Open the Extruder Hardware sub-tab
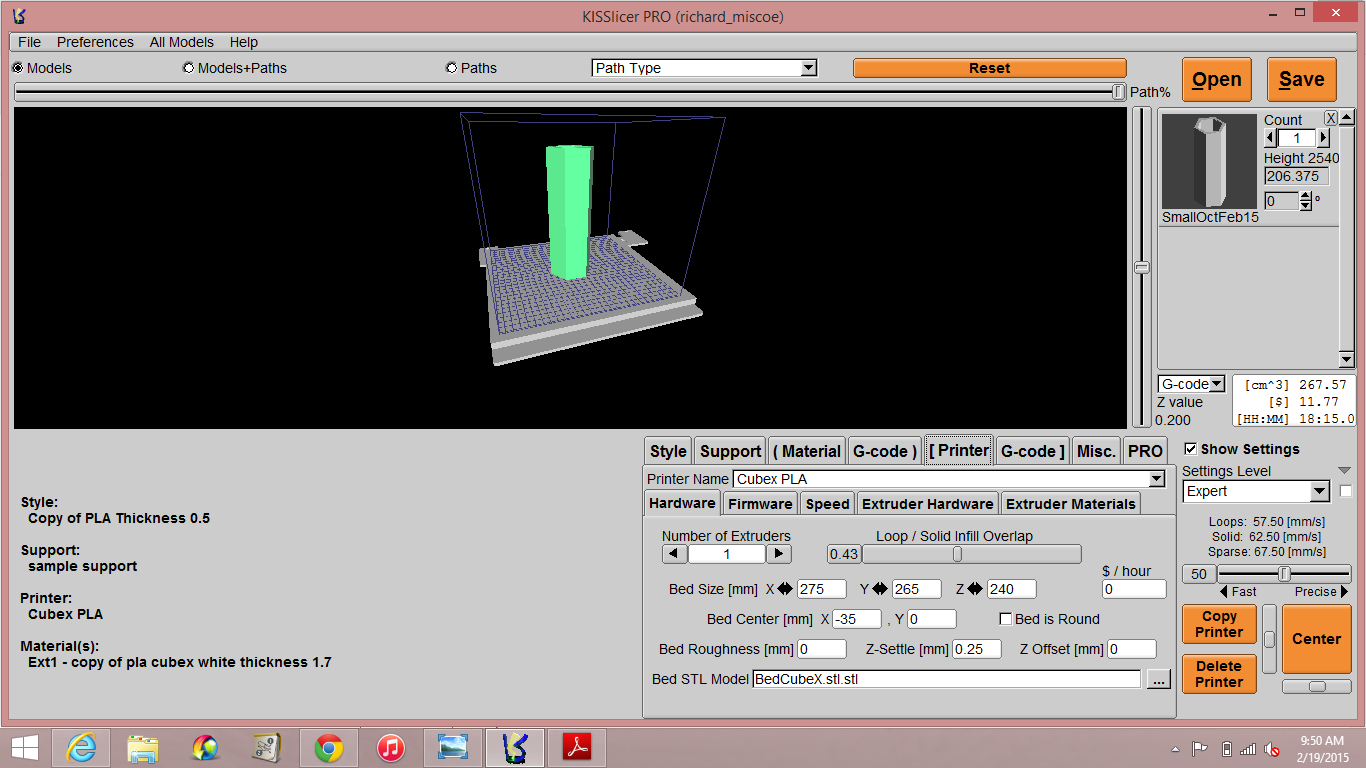Image resolution: width=1366 pixels, height=768 pixels. point(928,504)
